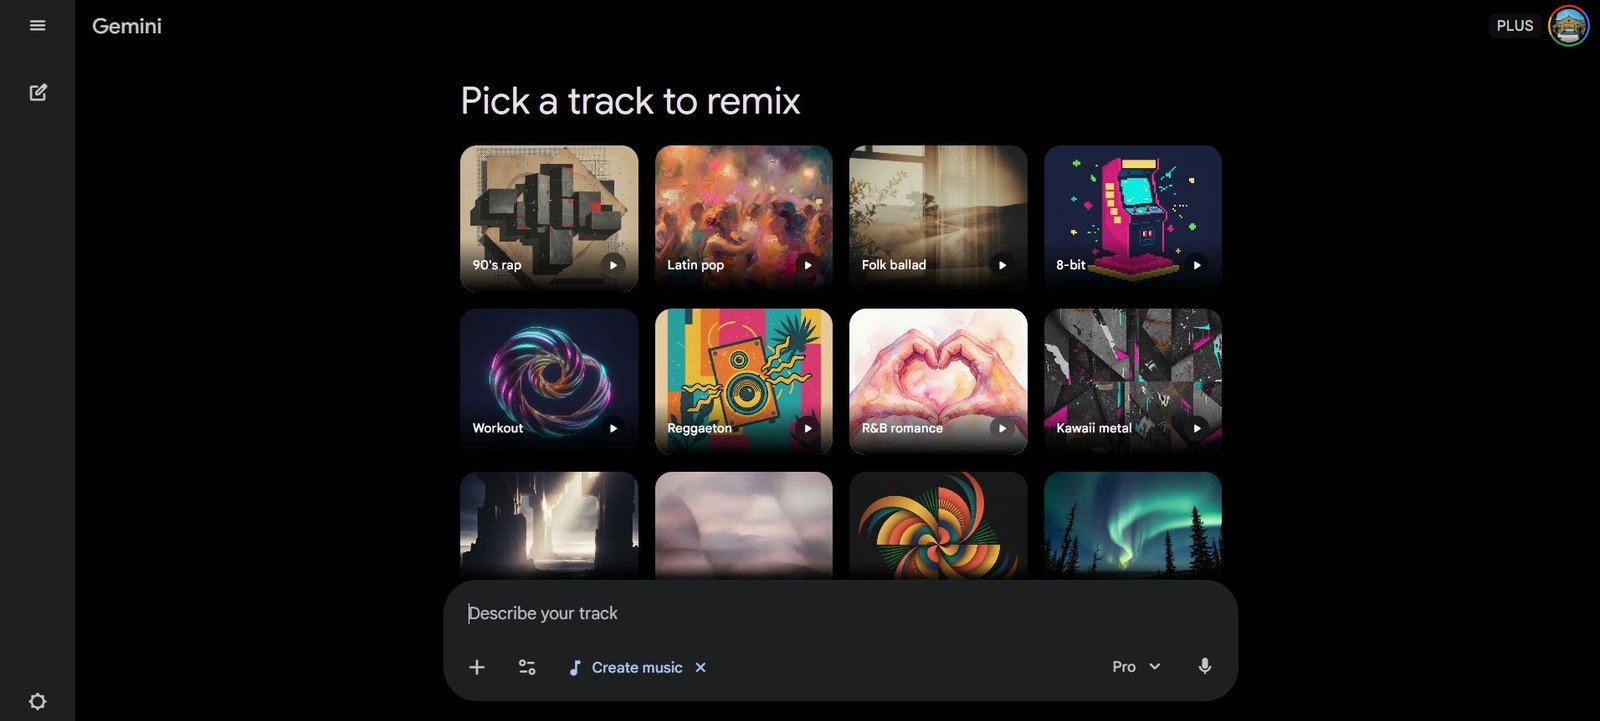Open the hamburger main menu

tap(38, 26)
